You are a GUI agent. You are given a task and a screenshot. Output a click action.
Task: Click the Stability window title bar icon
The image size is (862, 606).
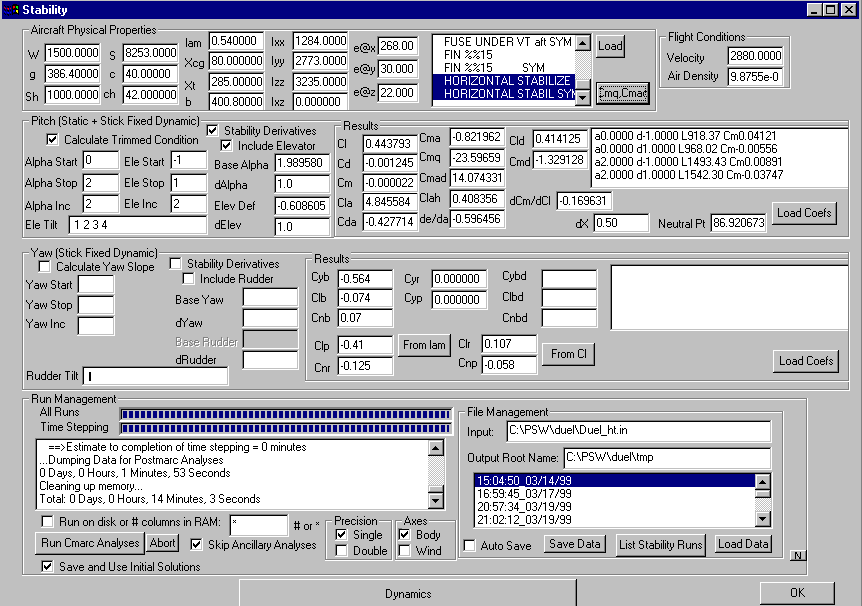click(11, 9)
